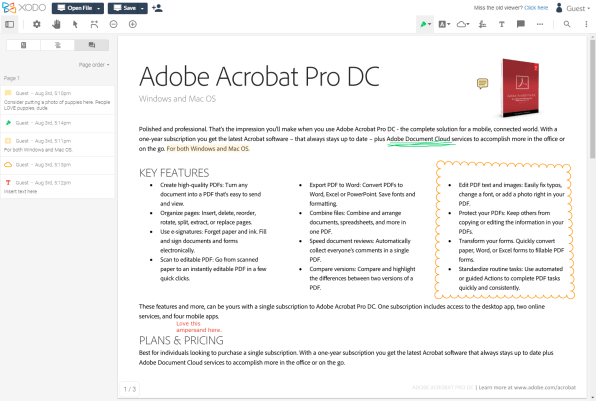This screenshot has width=596, height=401.
Task: Click the Acrobat product box image
Action: pyautogui.click(x=520, y=88)
